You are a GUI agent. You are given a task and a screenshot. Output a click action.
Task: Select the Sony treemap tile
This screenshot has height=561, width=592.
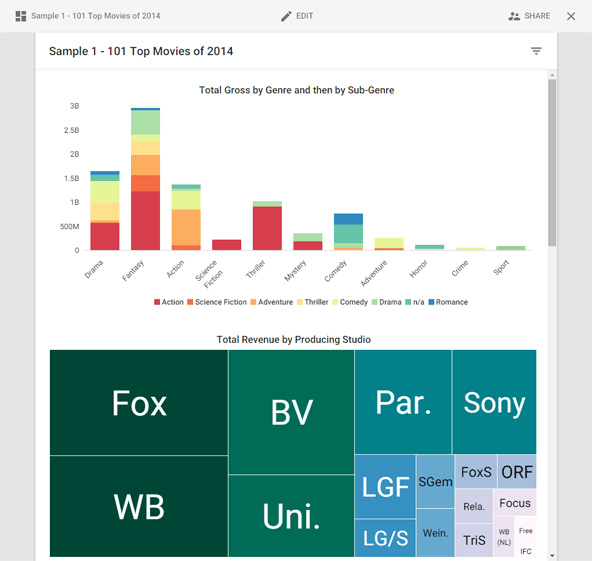(x=494, y=402)
